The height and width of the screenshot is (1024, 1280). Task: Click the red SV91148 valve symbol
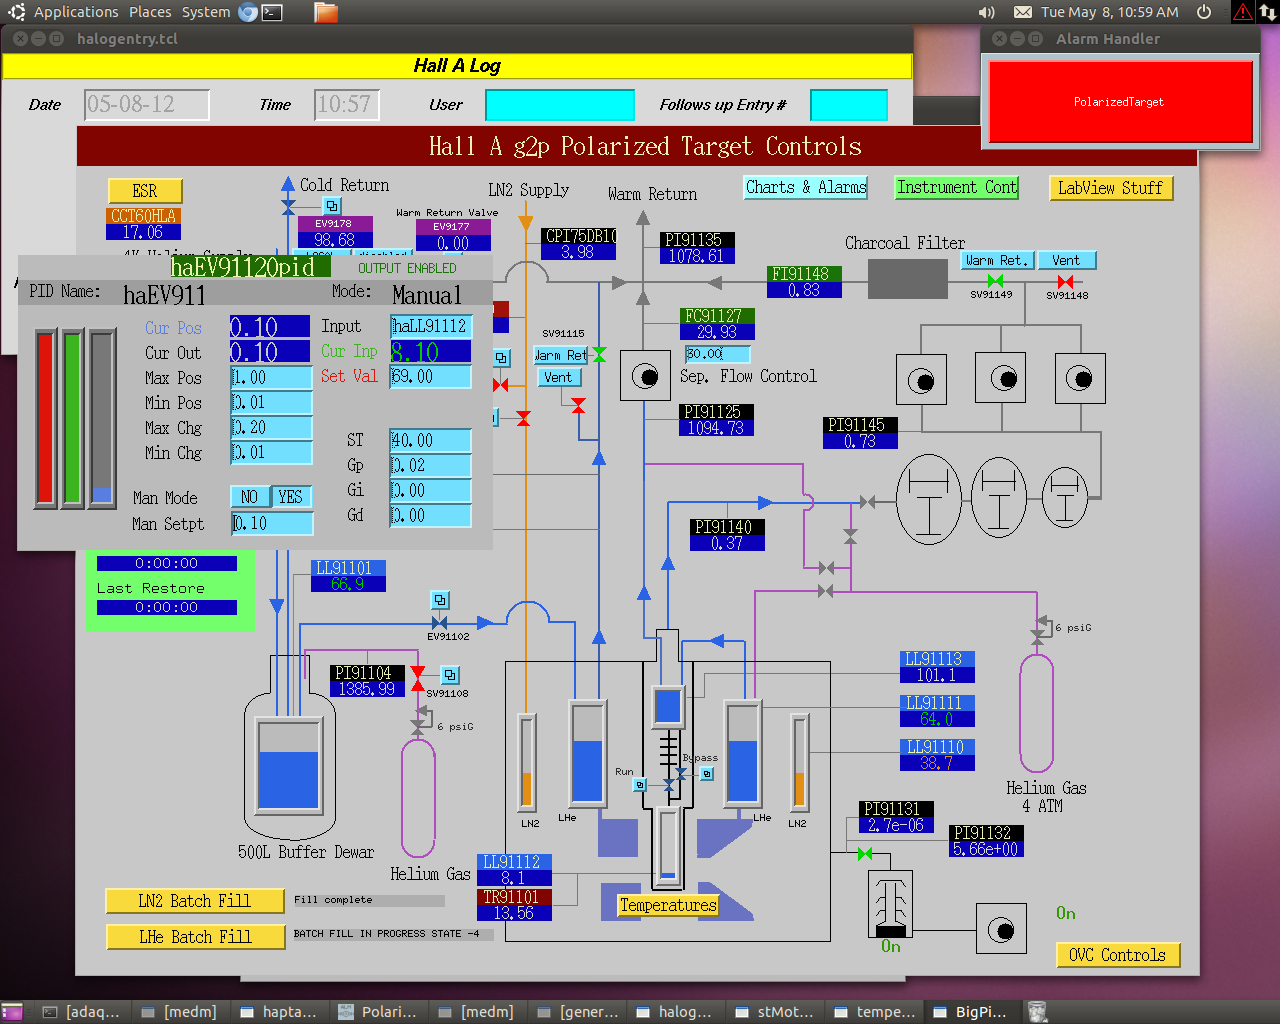coord(1065,282)
